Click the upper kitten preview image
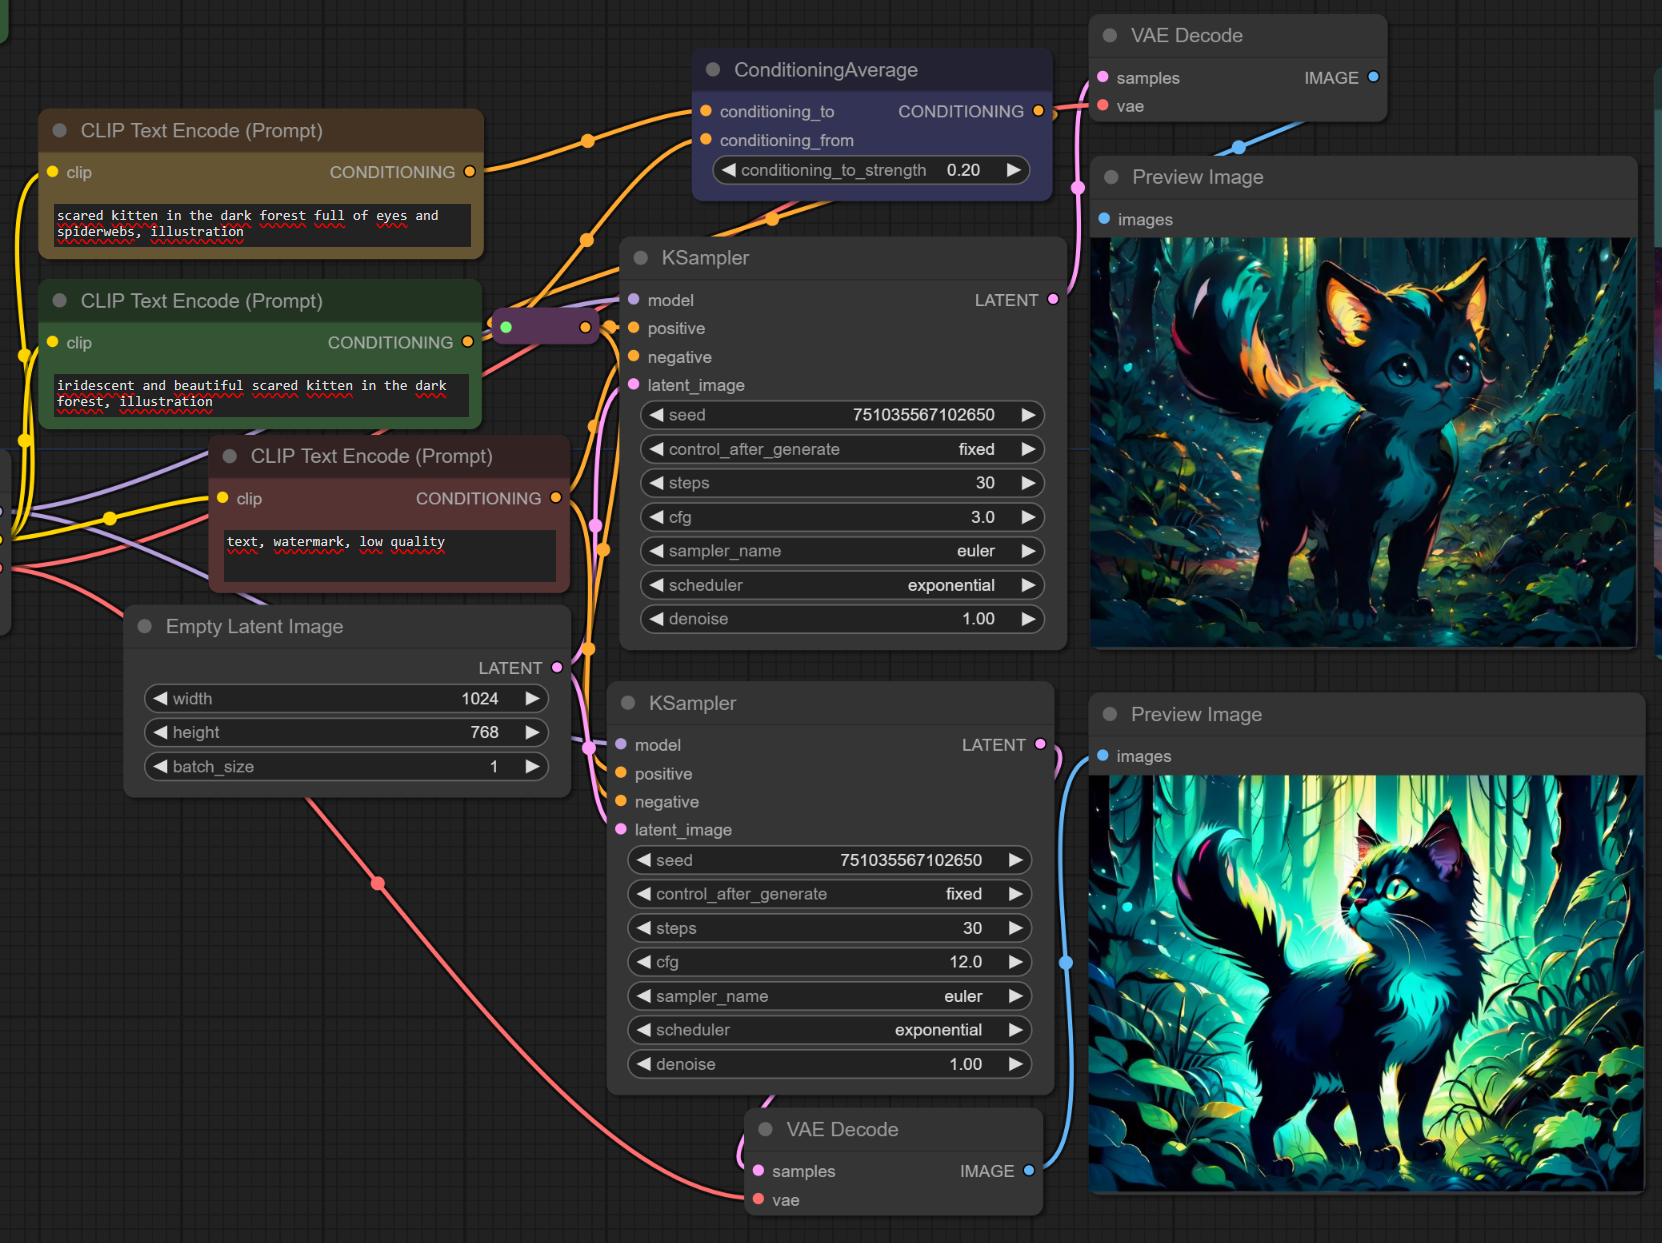The height and width of the screenshot is (1243, 1662). pos(1362,442)
